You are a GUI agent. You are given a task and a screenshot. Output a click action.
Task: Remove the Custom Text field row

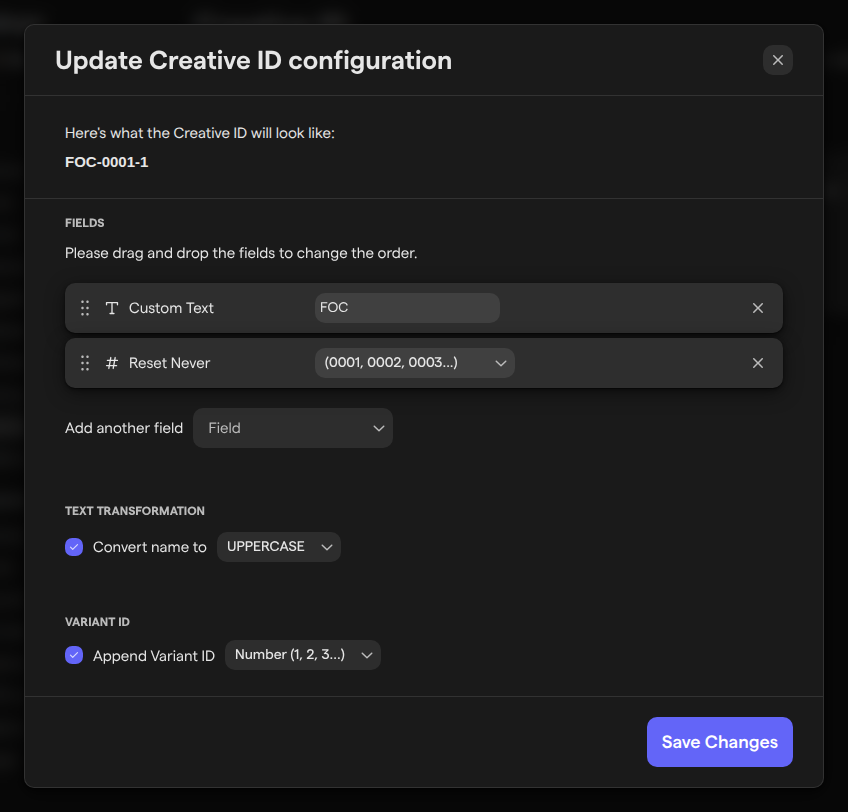757,308
